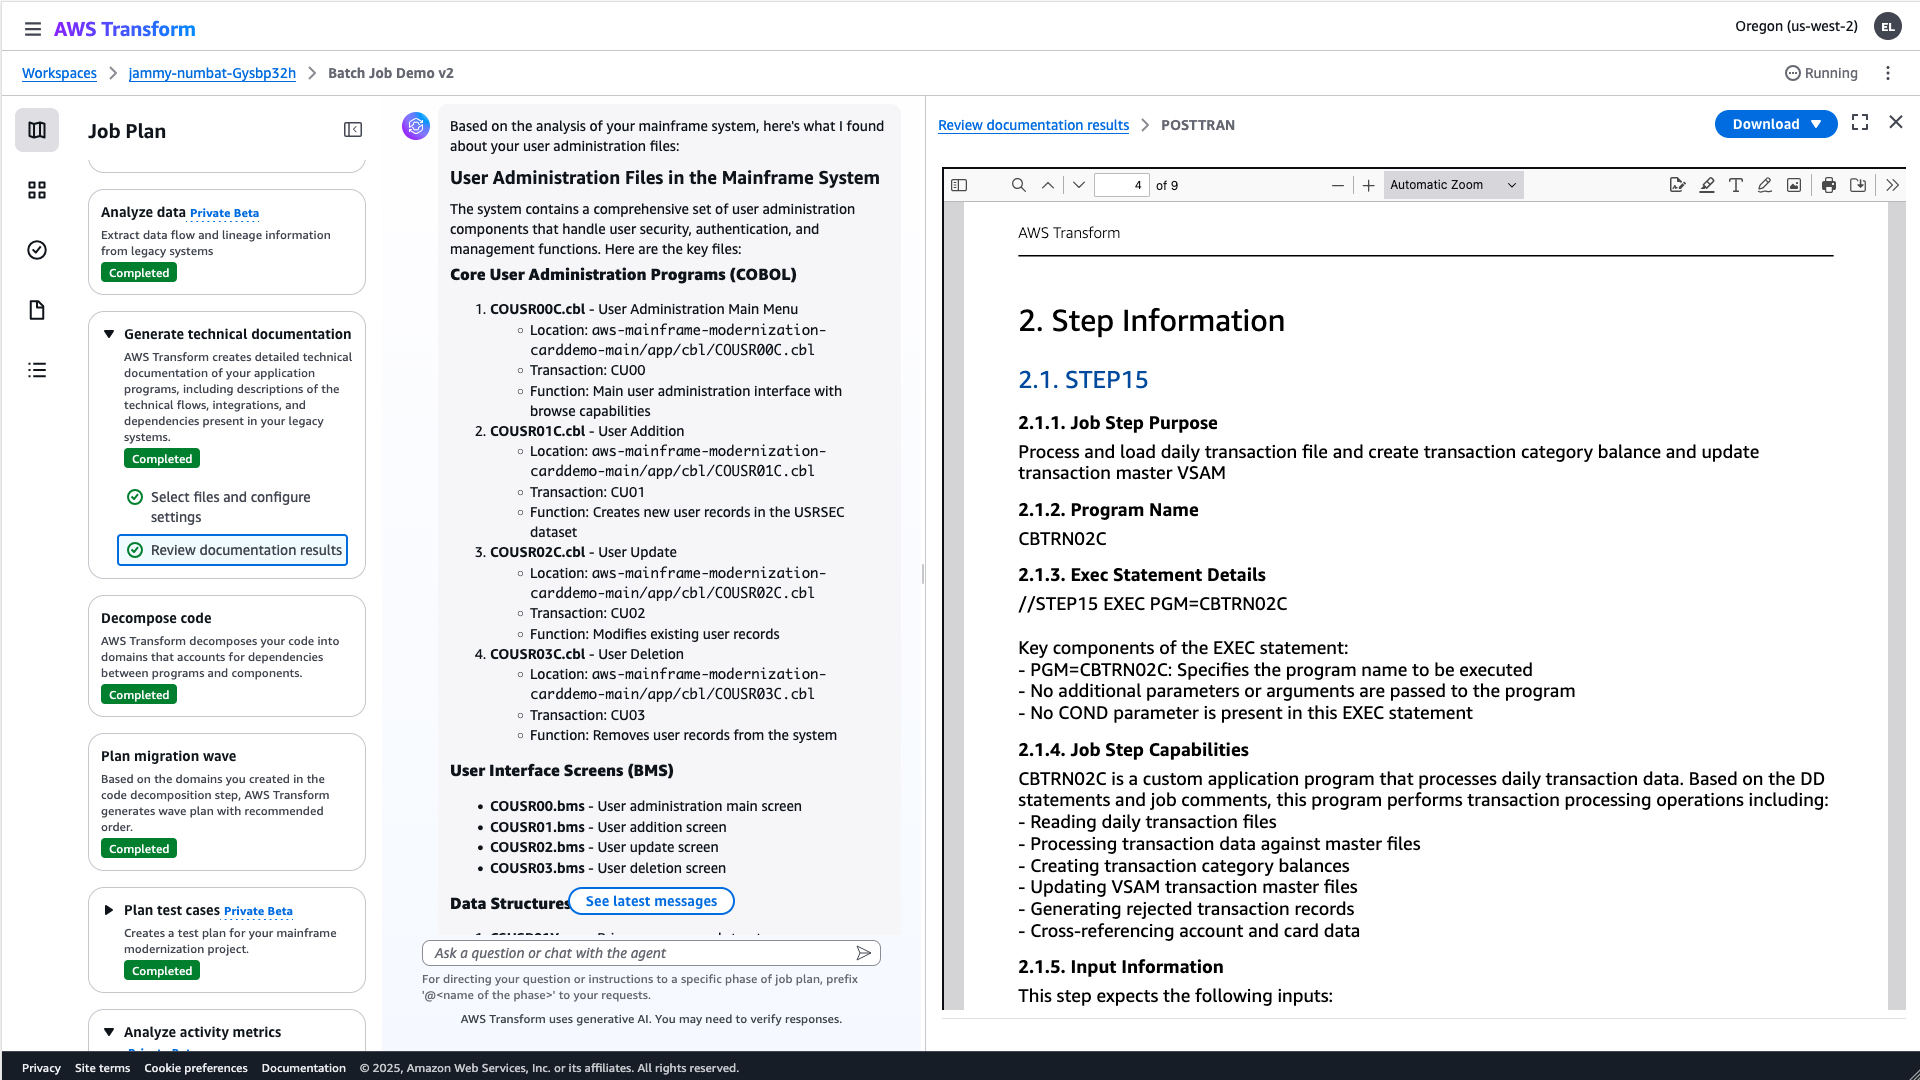Toggle the Job Plan panel collapse control
This screenshot has width=1920, height=1080.
[353, 130]
